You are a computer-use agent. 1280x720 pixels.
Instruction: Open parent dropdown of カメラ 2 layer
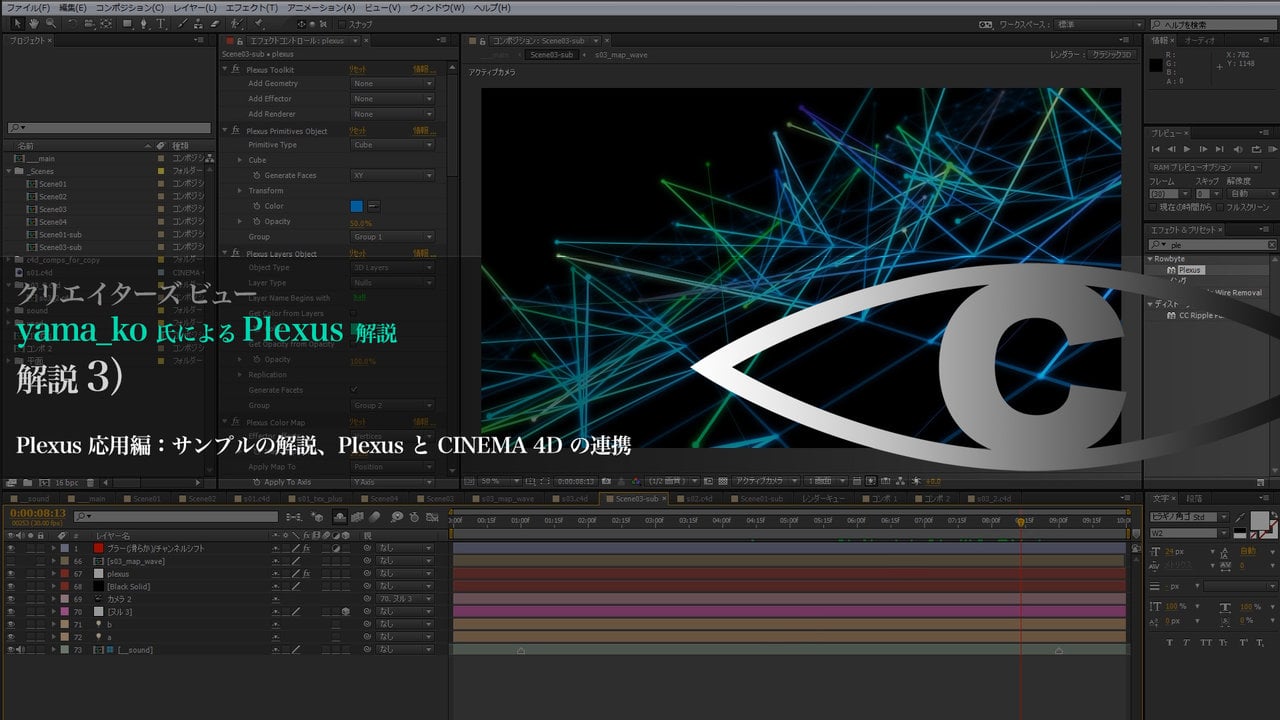coord(405,599)
